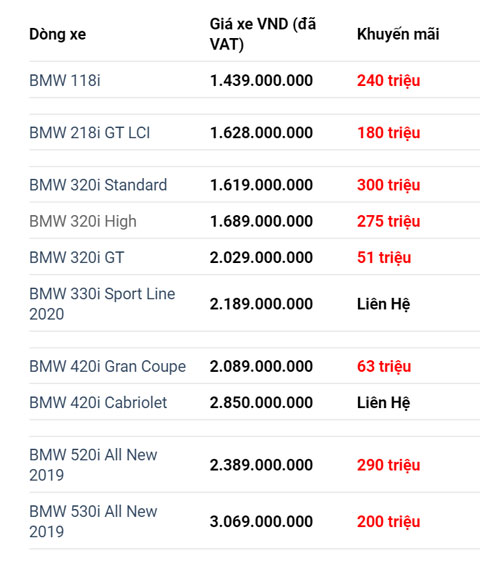Open the BMW 420i Cabriolet link

[x=98, y=403]
